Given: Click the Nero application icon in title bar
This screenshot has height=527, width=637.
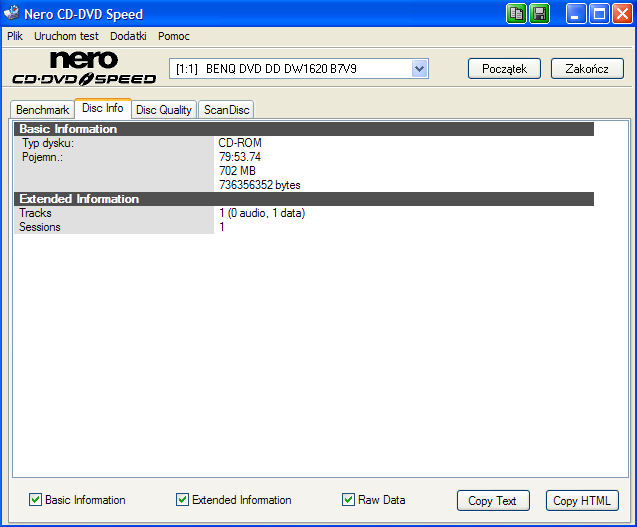Looking at the screenshot, I should (x=11, y=13).
